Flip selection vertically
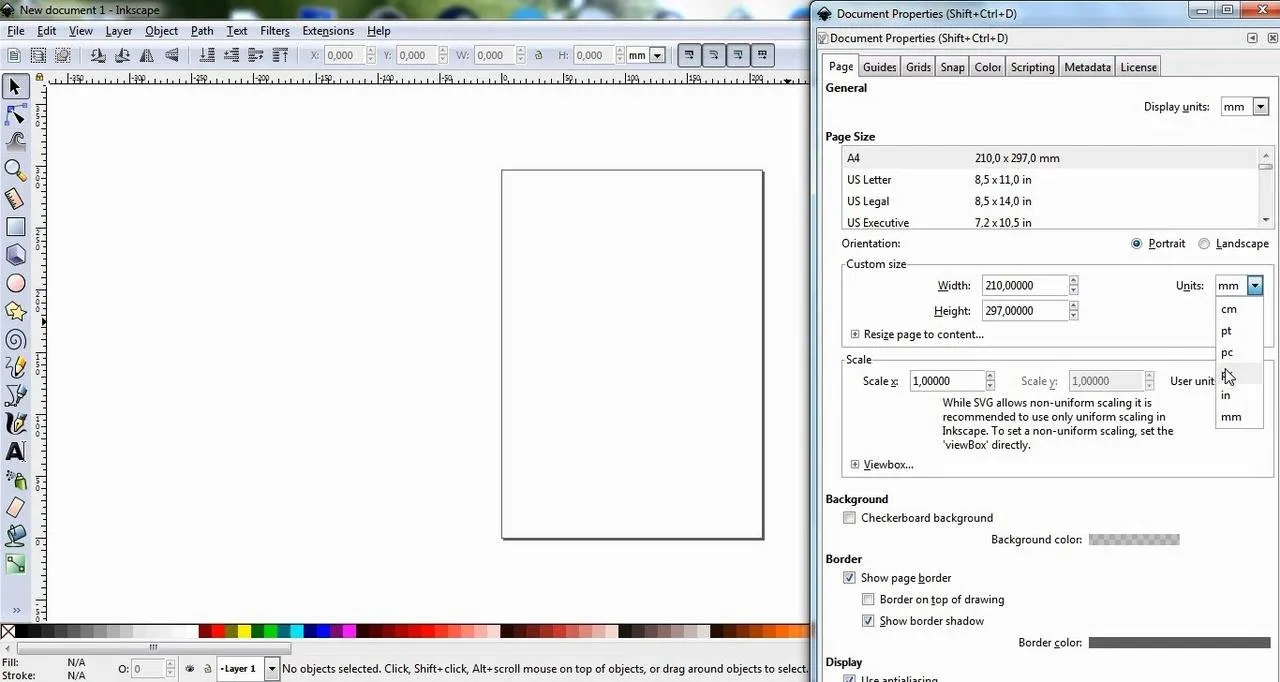 point(171,56)
